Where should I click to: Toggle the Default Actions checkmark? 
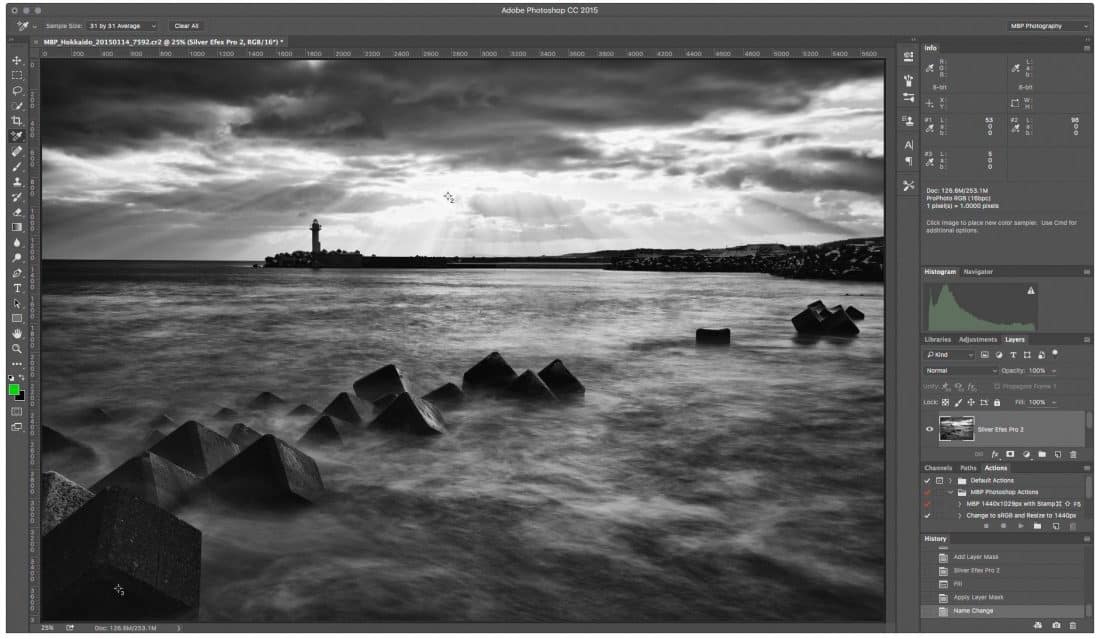tap(928, 481)
